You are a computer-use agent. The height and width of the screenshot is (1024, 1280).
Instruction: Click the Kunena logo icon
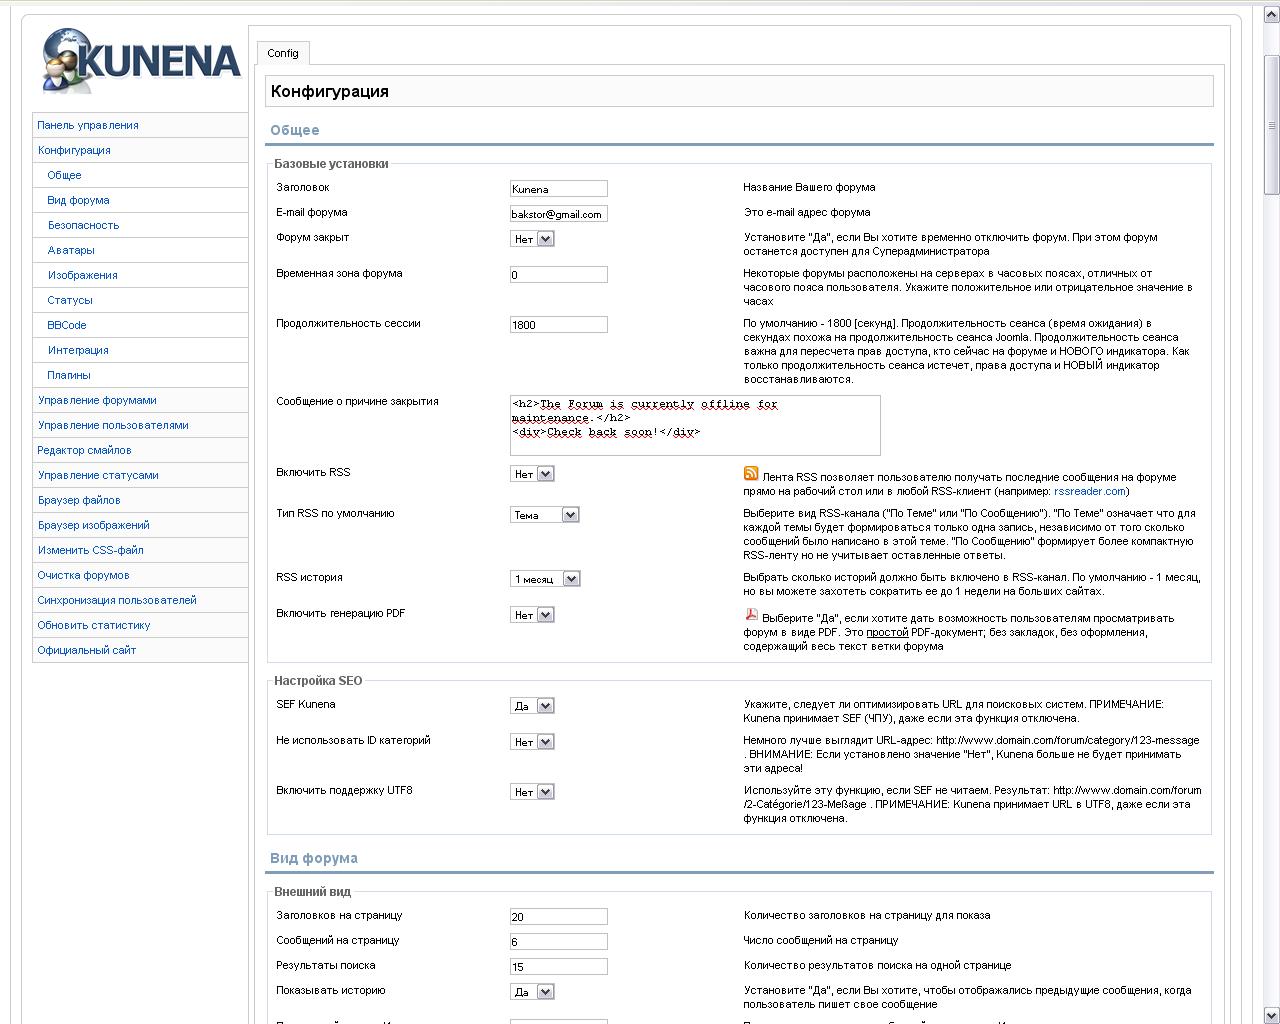pos(141,61)
